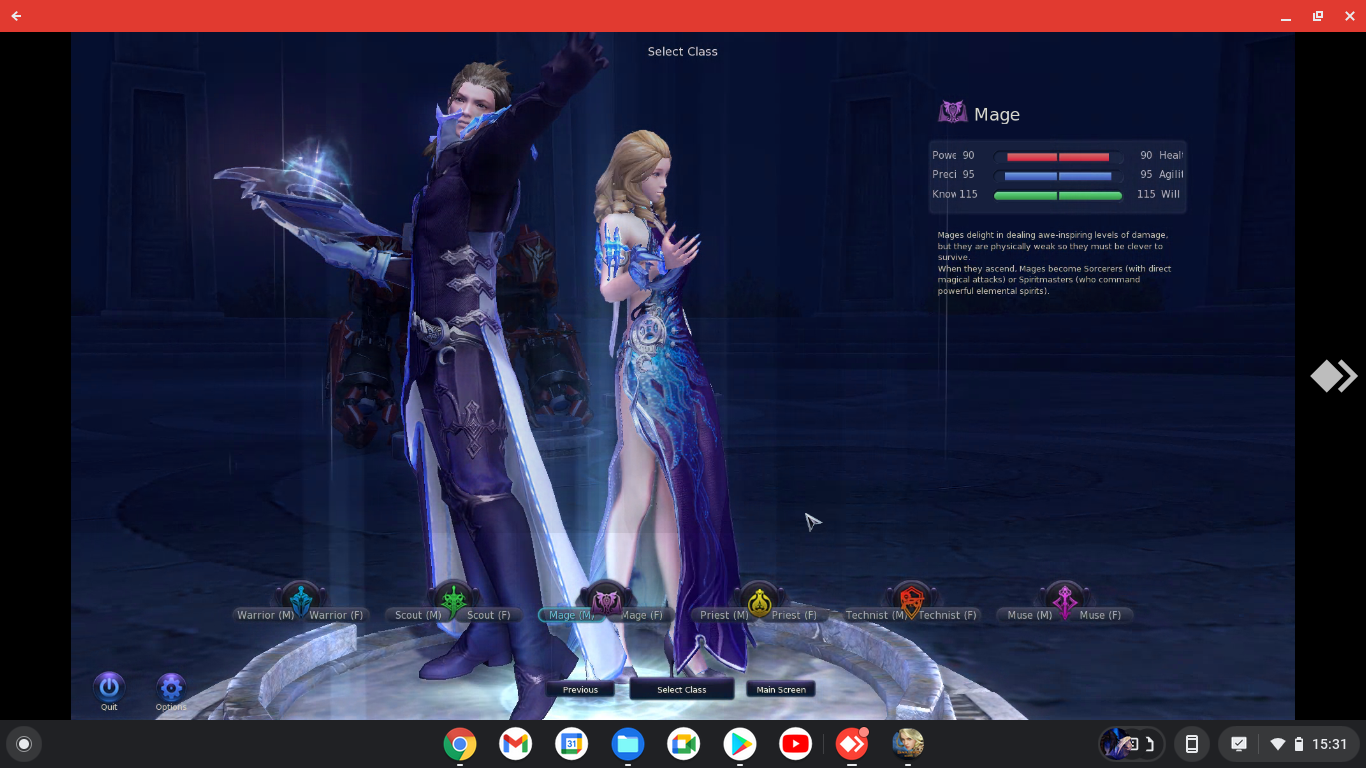Click the Warrior class emblem icon

(x=301, y=601)
